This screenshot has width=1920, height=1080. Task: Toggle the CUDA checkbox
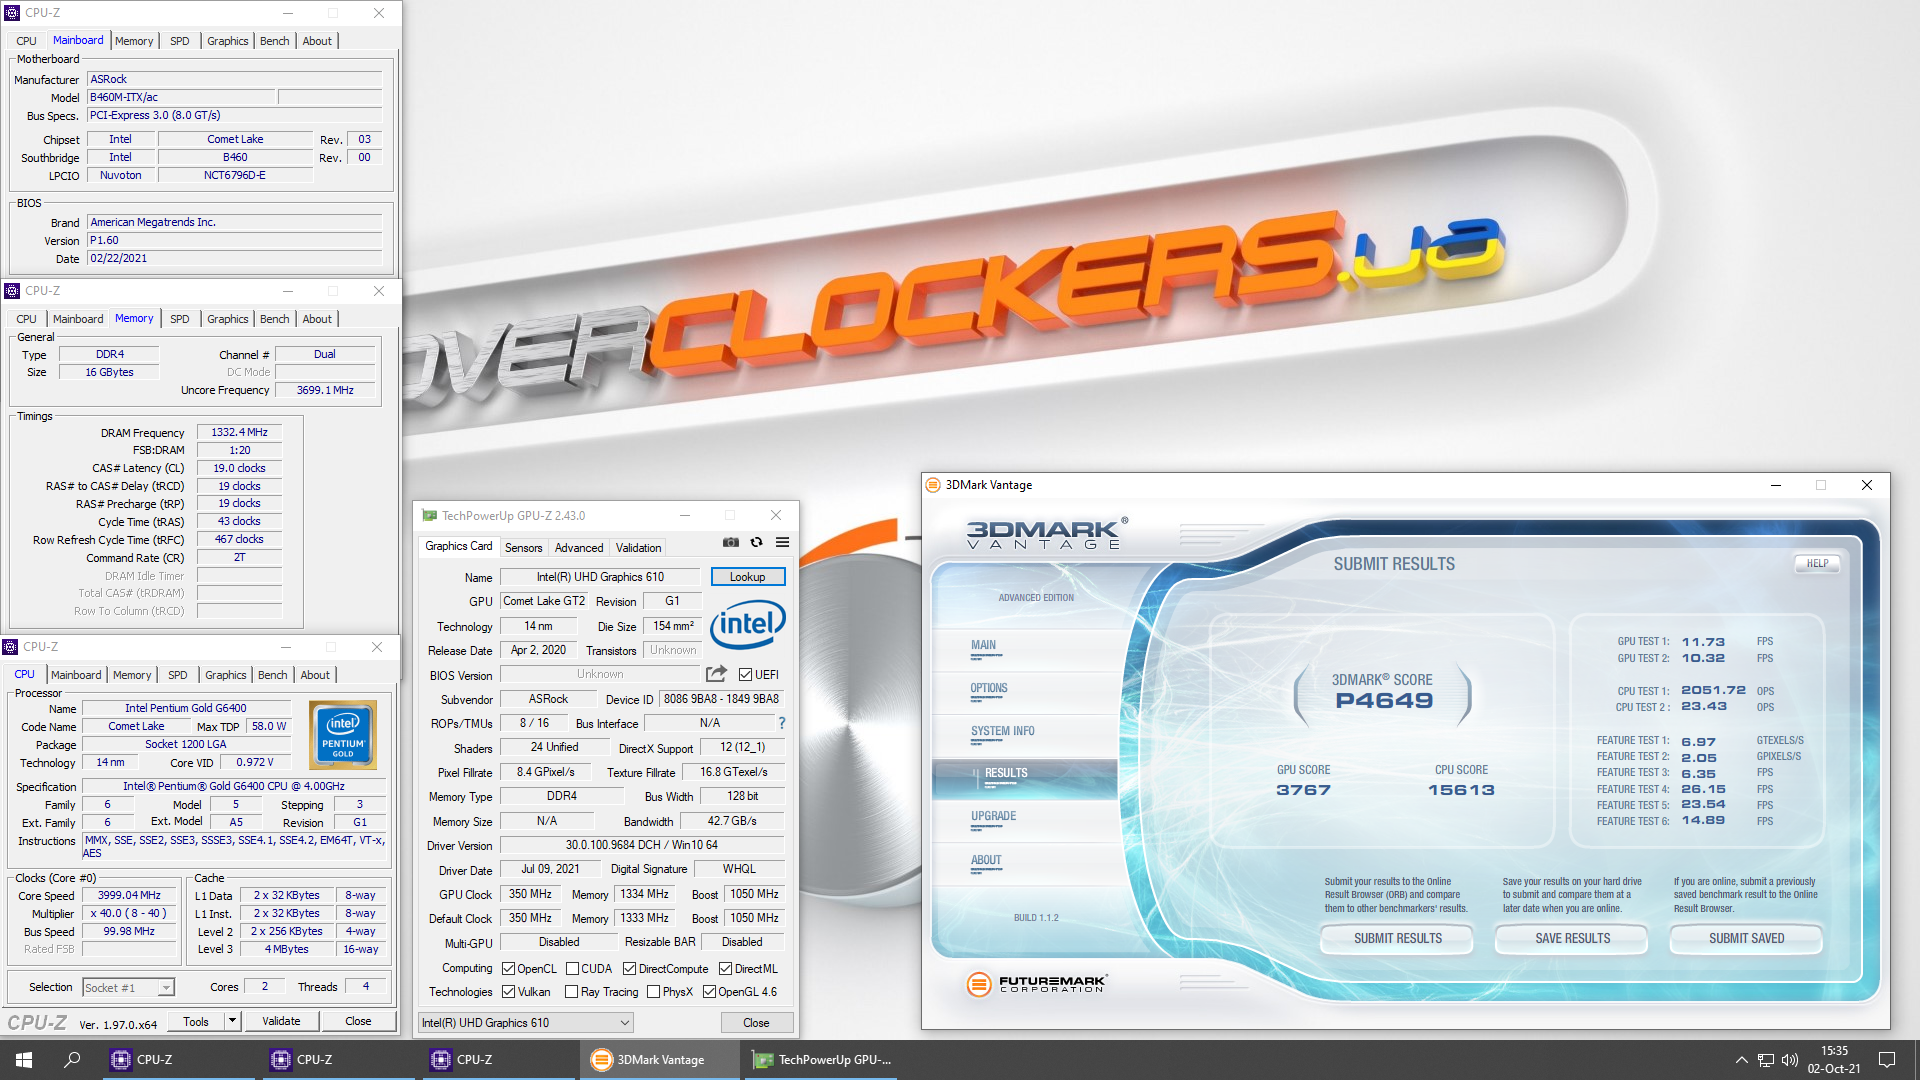(x=572, y=969)
